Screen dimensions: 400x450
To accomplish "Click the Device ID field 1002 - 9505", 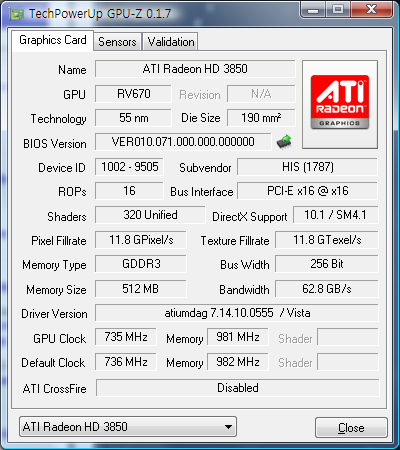I will pyautogui.click(x=129, y=167).
